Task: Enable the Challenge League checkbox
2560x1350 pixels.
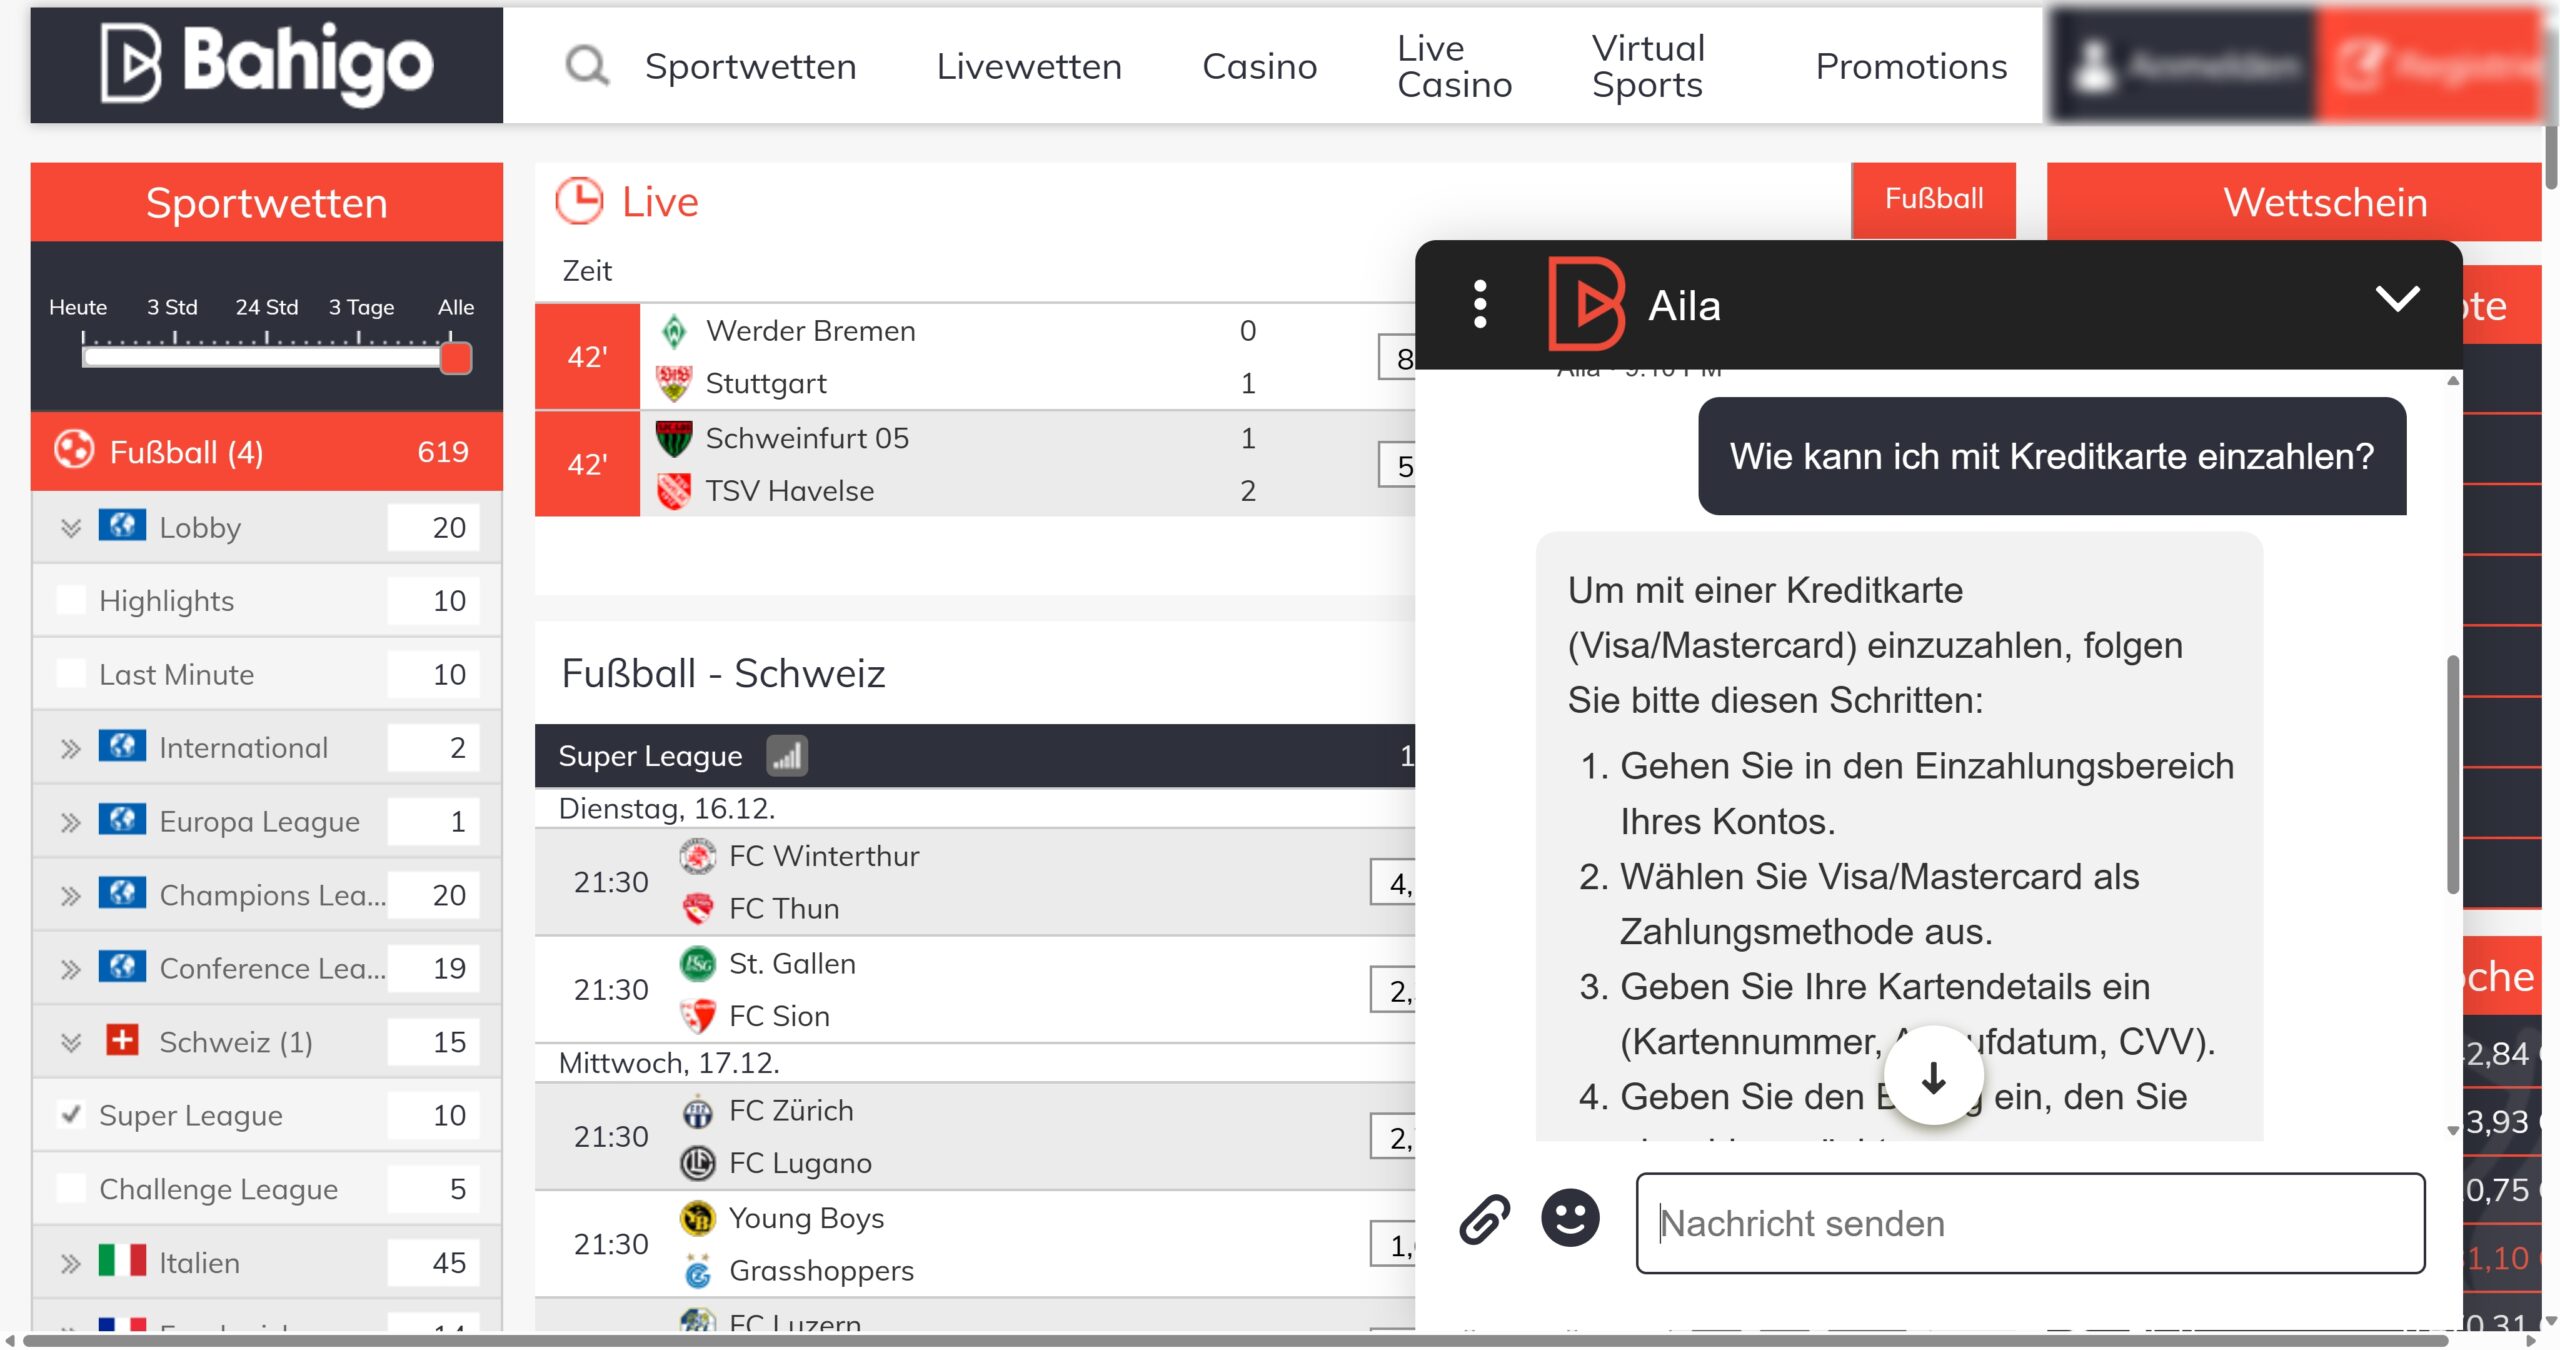Action: (x=71, y=1188)
